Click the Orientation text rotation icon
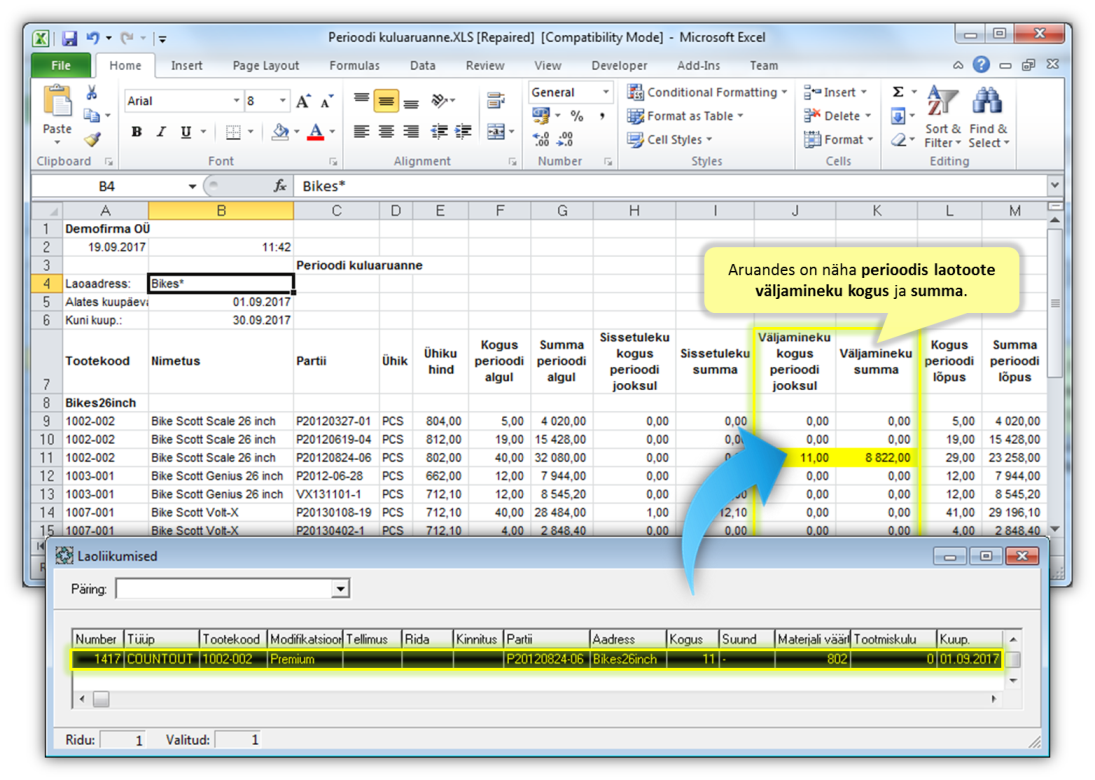 (x=439, y=101)
